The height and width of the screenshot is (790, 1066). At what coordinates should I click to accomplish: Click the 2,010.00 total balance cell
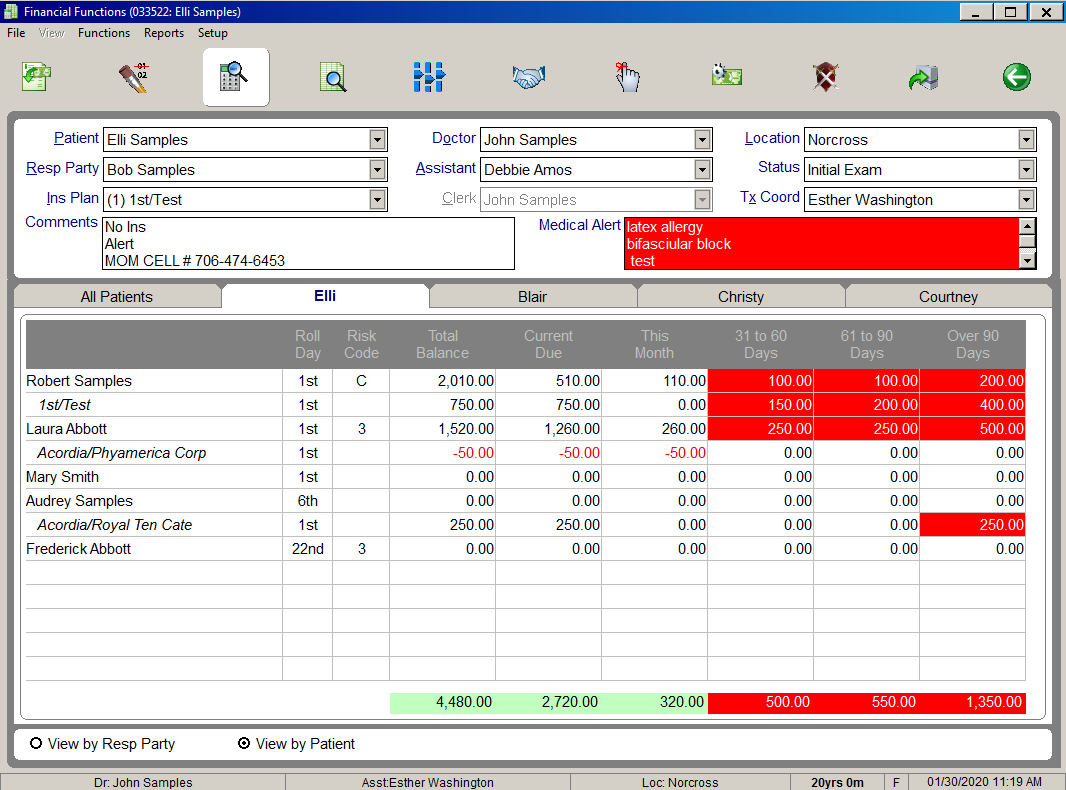(443, 381)
